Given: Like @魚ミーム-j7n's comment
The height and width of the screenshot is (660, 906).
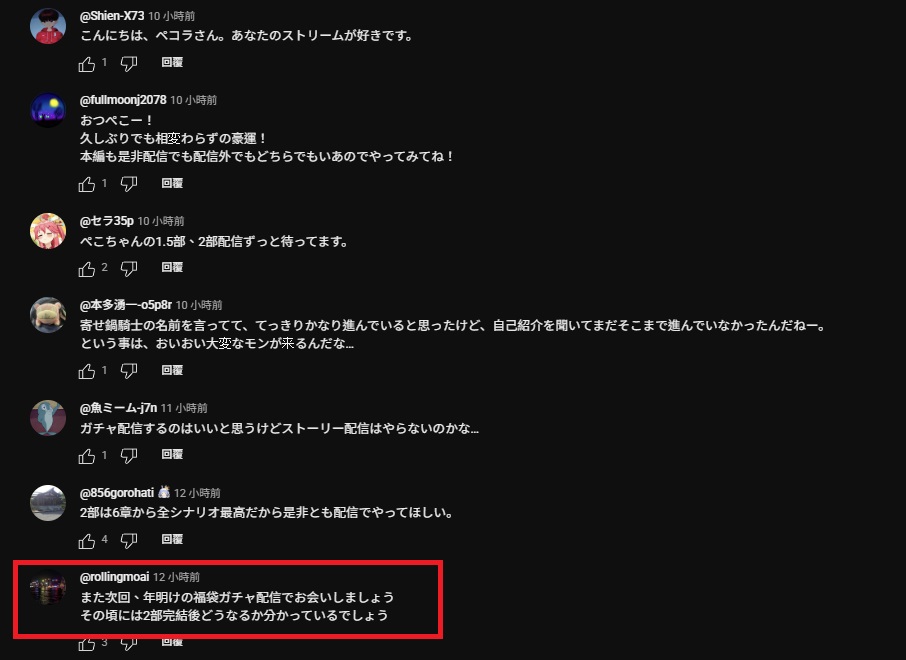Looking at the screenshot, I should pyautogui.click(x=87, y=456).
